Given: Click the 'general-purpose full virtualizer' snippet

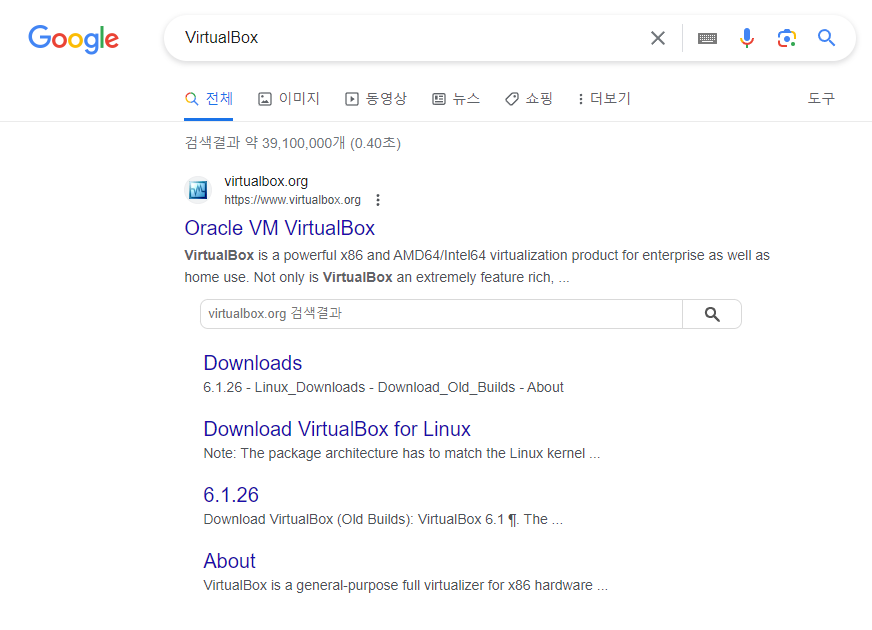Looking at the screenshot, I should (x=405, y=586).
